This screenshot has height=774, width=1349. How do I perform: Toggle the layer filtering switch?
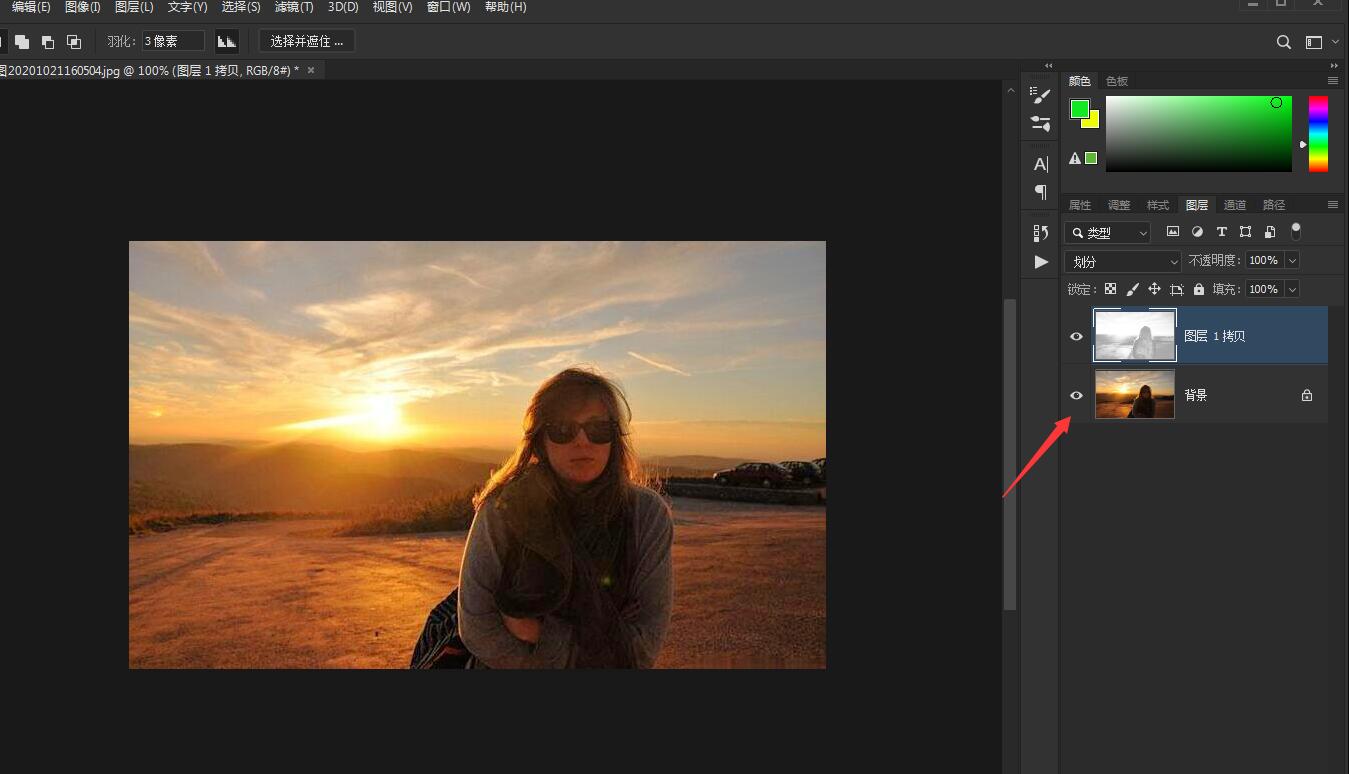coord(1296,232)
